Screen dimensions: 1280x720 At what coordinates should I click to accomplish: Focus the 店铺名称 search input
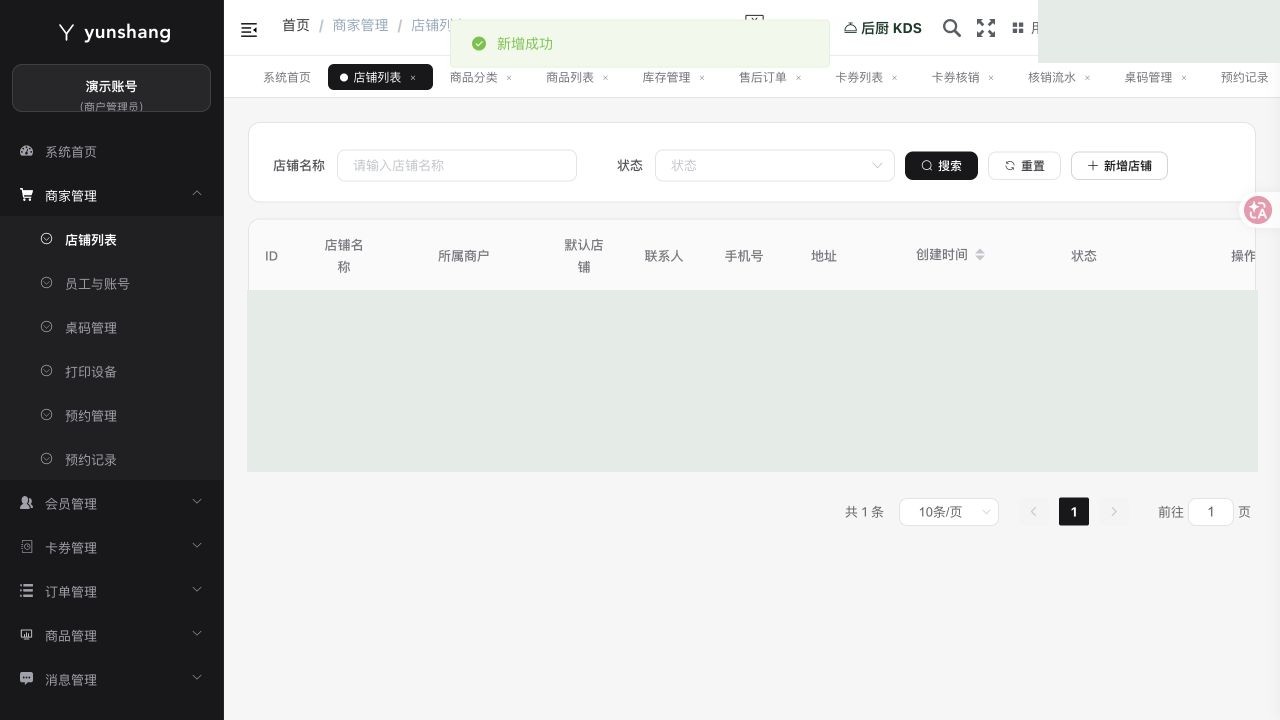[457, 165]
